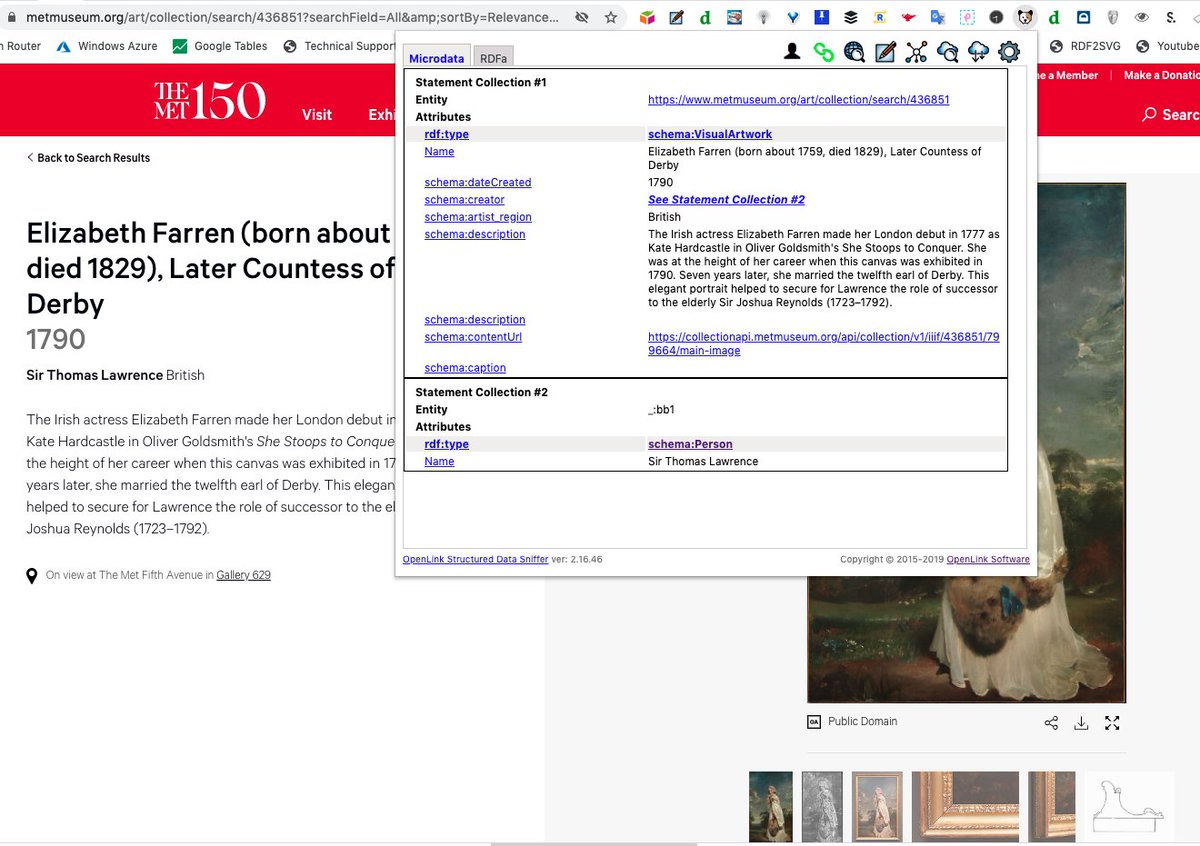Click the green chain link icon in Sniffer popup
The image size is (1200, 846).
(823, 52)
